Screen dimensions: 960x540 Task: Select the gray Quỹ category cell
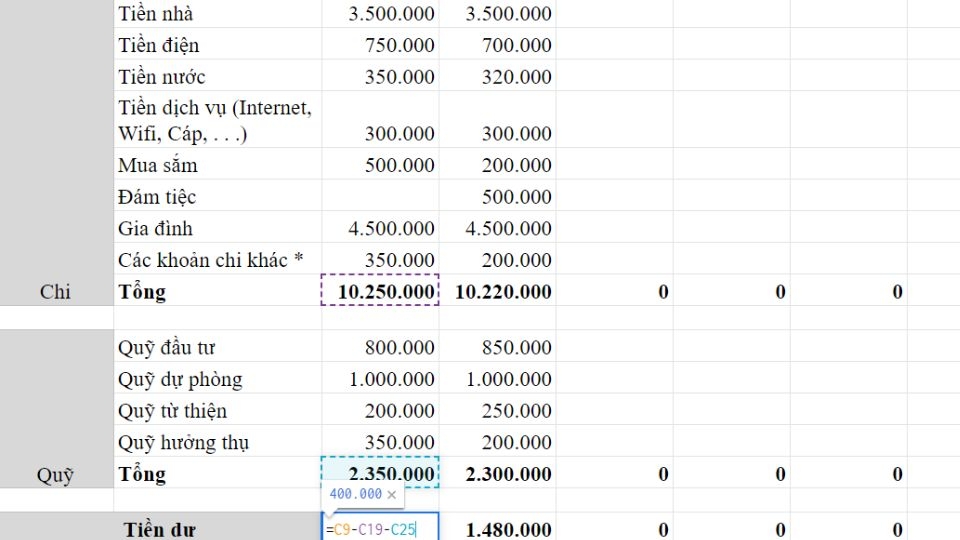coord(55,475)
